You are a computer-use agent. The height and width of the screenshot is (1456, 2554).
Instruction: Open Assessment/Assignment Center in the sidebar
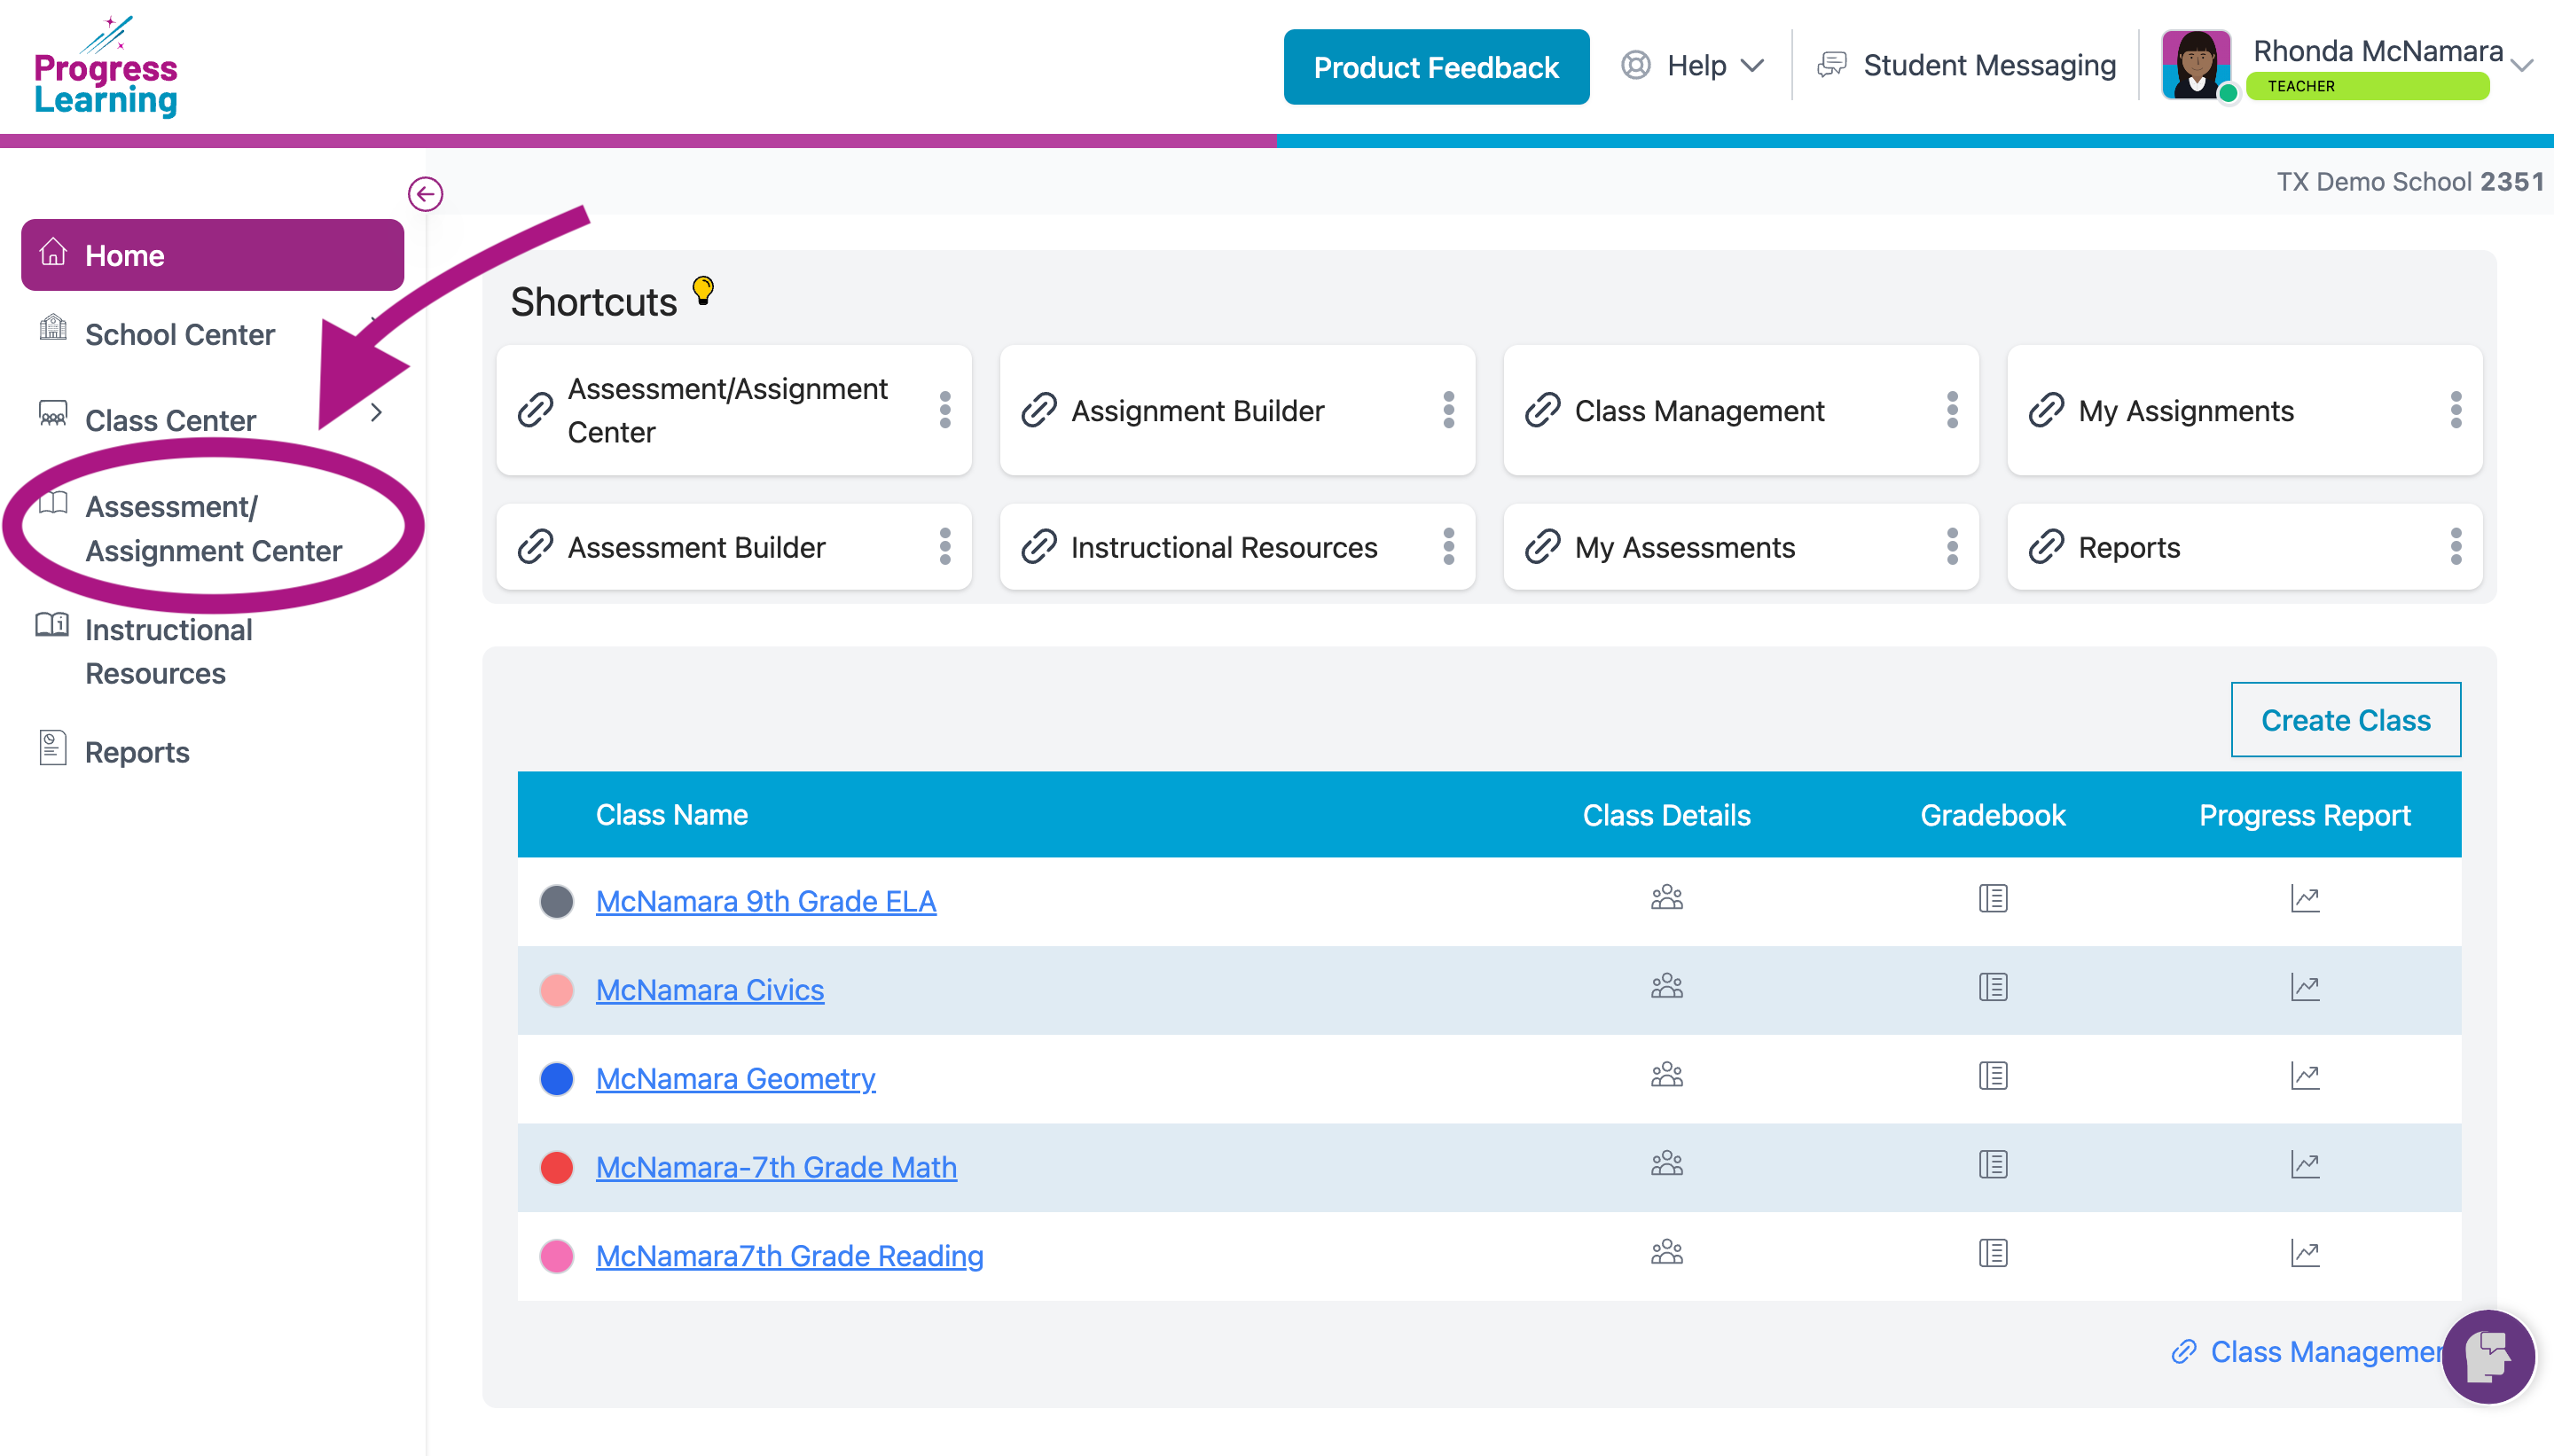[213, 528]
